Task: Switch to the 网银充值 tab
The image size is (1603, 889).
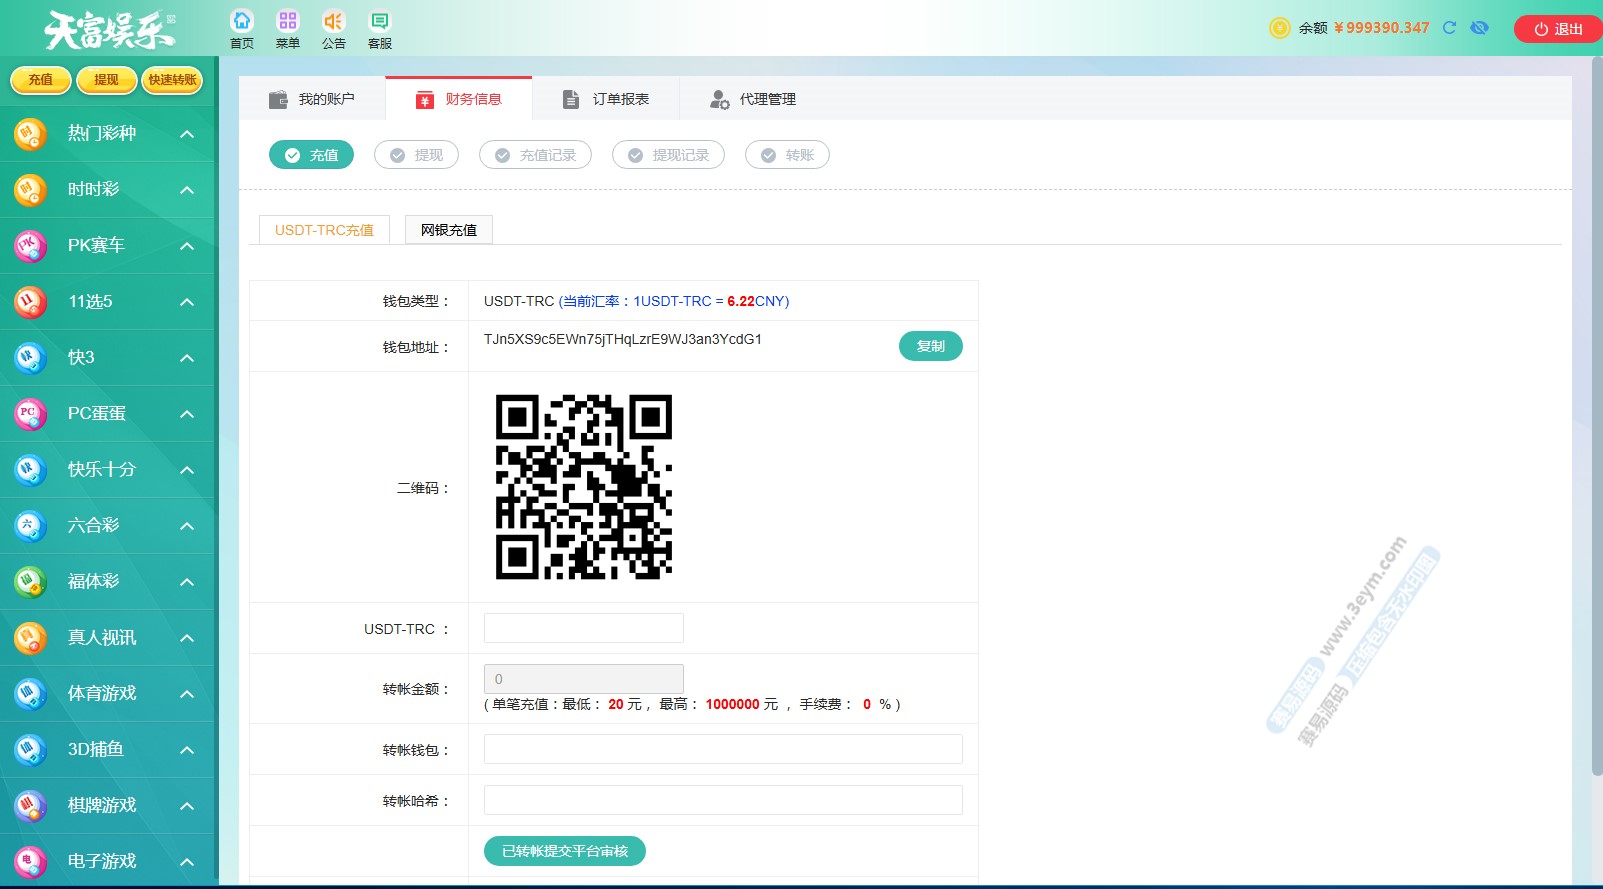Action: pyautogui.click(x=449, y=230)
